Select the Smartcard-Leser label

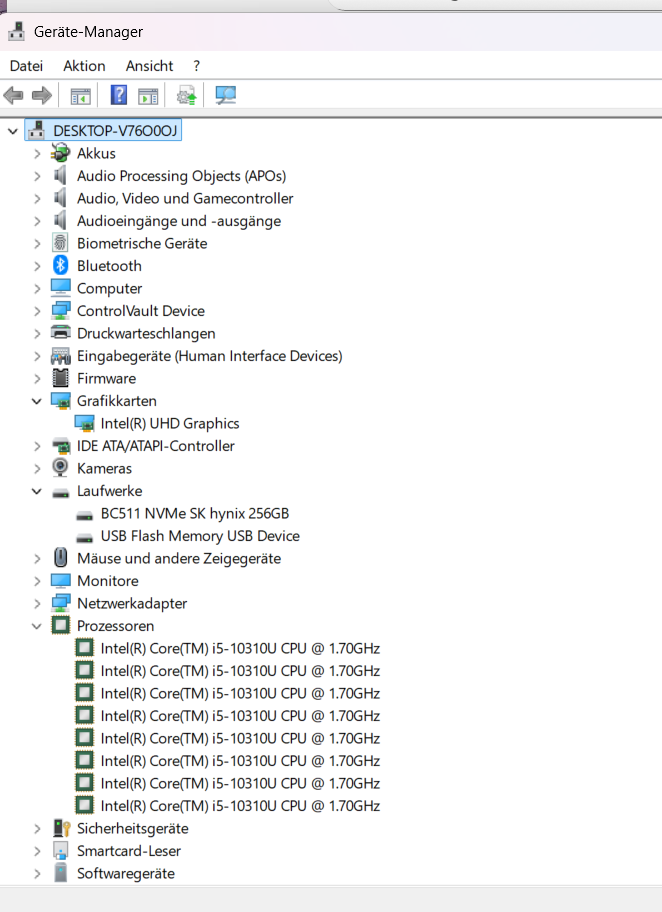click(x=129, y=851)
